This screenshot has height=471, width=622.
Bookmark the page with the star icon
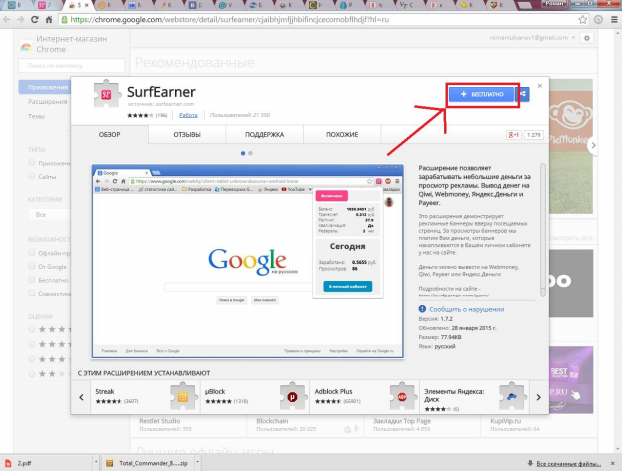[582, 19]
